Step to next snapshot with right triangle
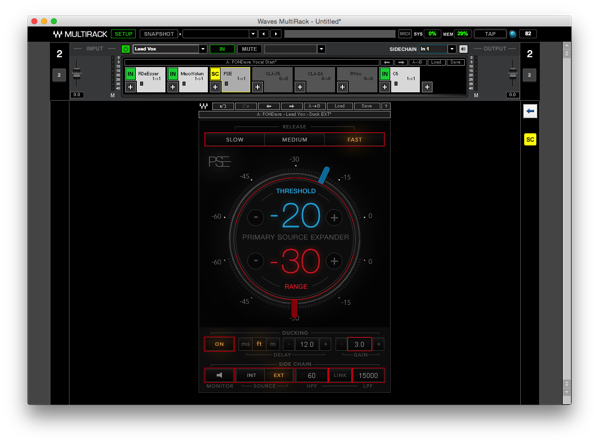Image resolution: width=599 pixels, height=444 pixels. point(276,34)
